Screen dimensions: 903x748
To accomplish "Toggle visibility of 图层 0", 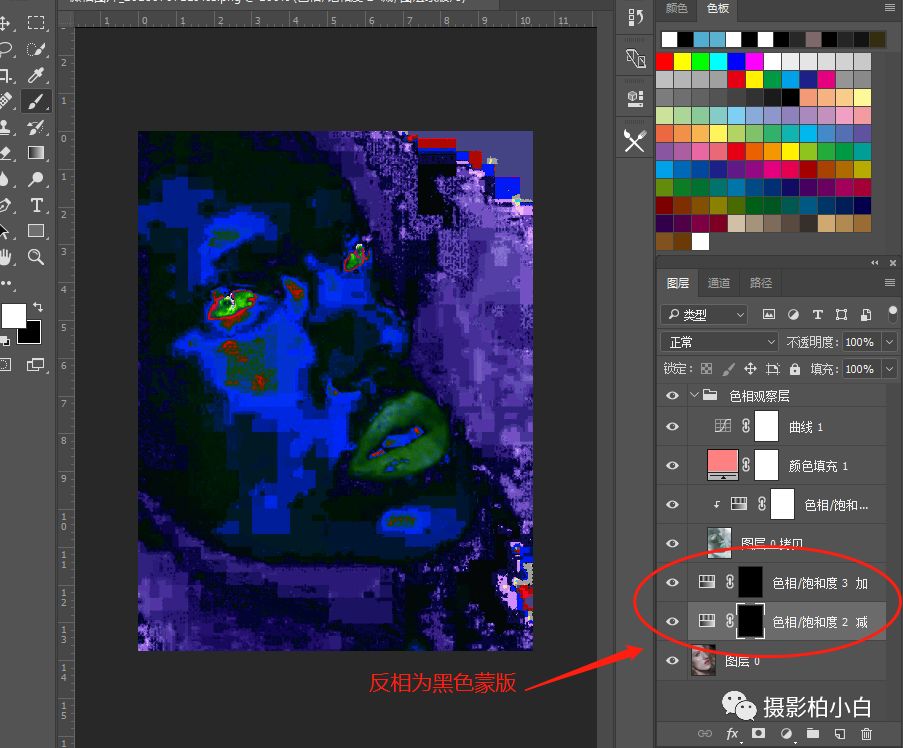I will [x=672, y=661].
